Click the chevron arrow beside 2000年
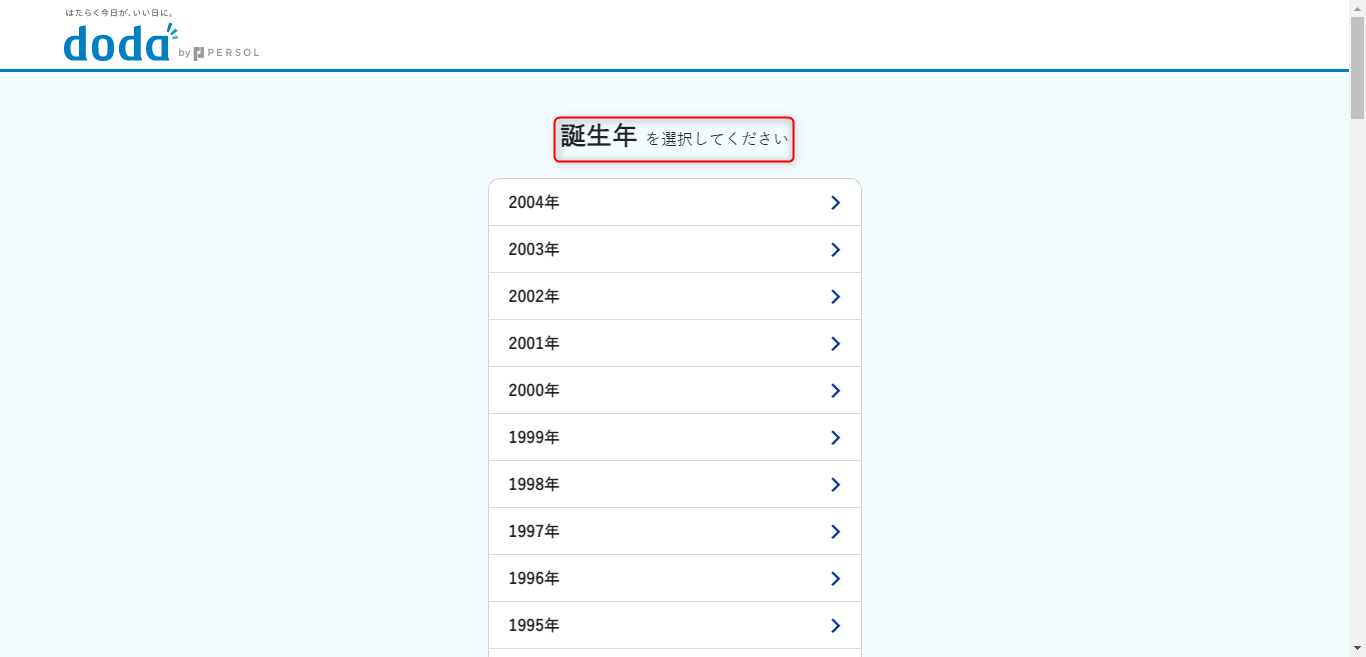Viewport: 1366px width, 657px height. point(835,391)
